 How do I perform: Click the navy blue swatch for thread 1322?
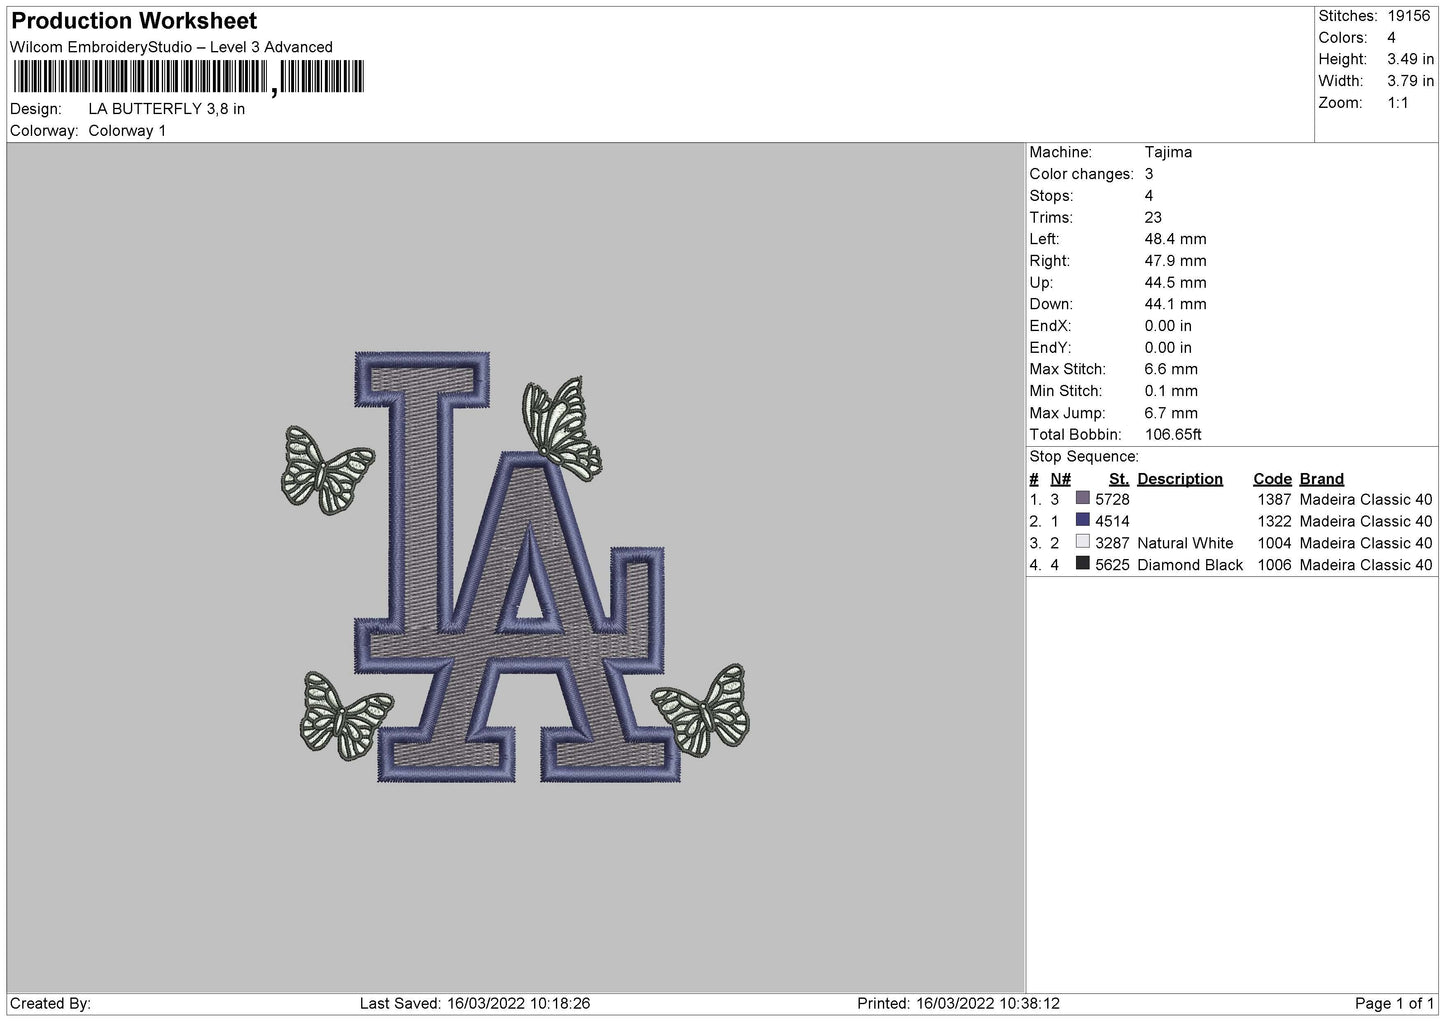pyautogui.click(x=1082, y=520)
